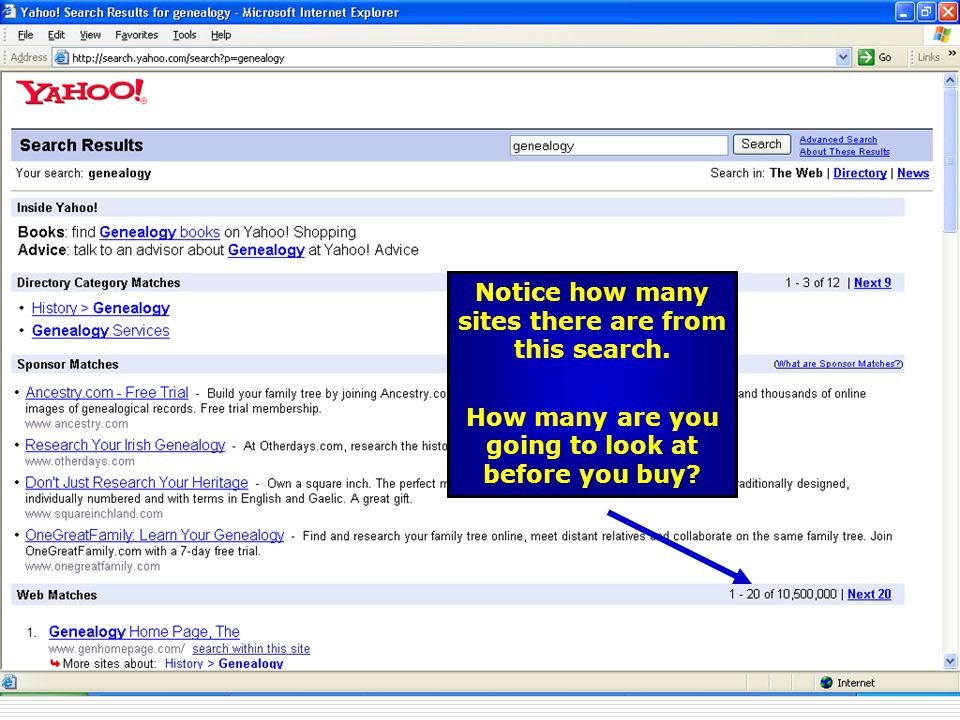Click the scrollbar up arrow
The width and height of the screenshot is (960, 720).
click(950, 80)
